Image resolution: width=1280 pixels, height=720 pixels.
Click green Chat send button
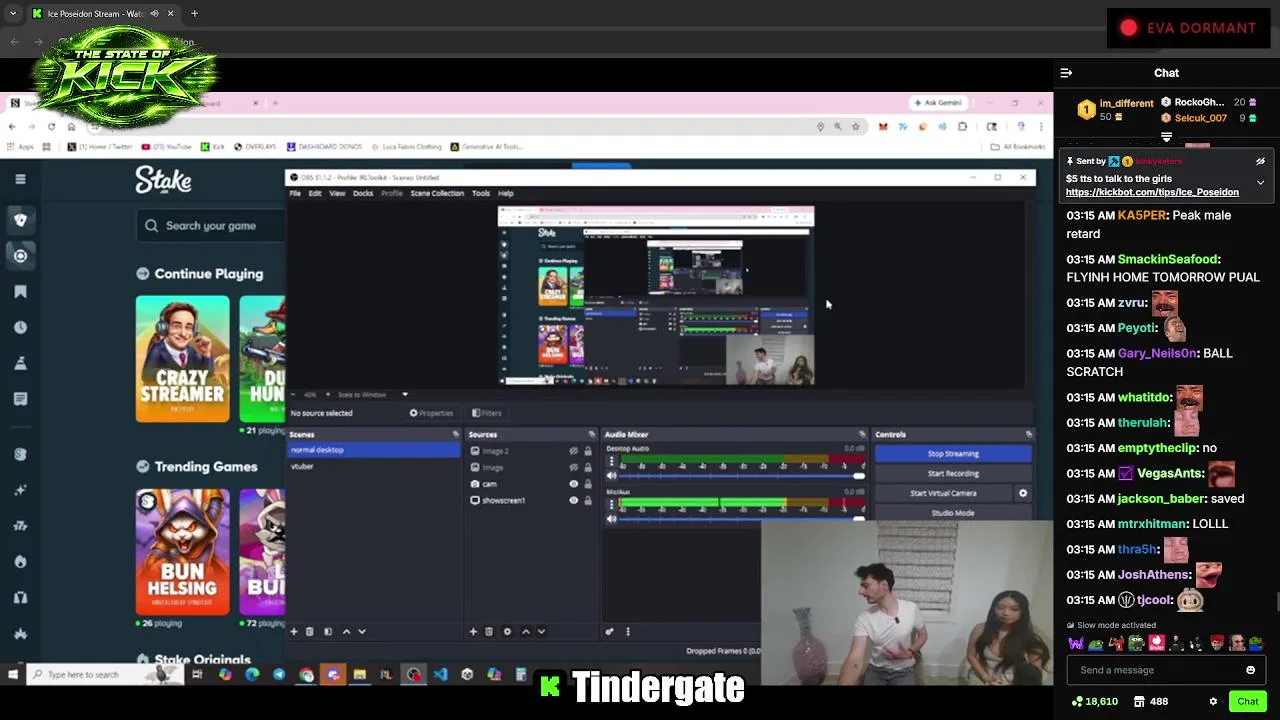coord(1247,701)
